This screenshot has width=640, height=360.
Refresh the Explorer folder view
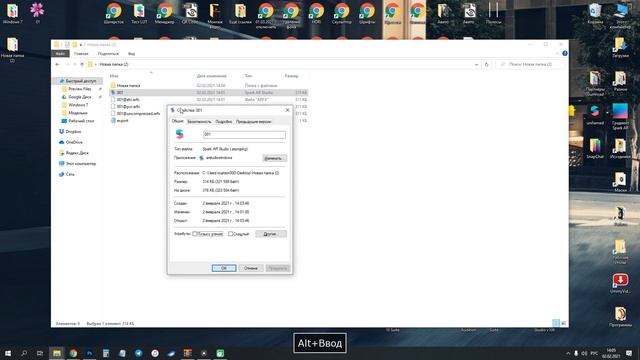(486, 64)
